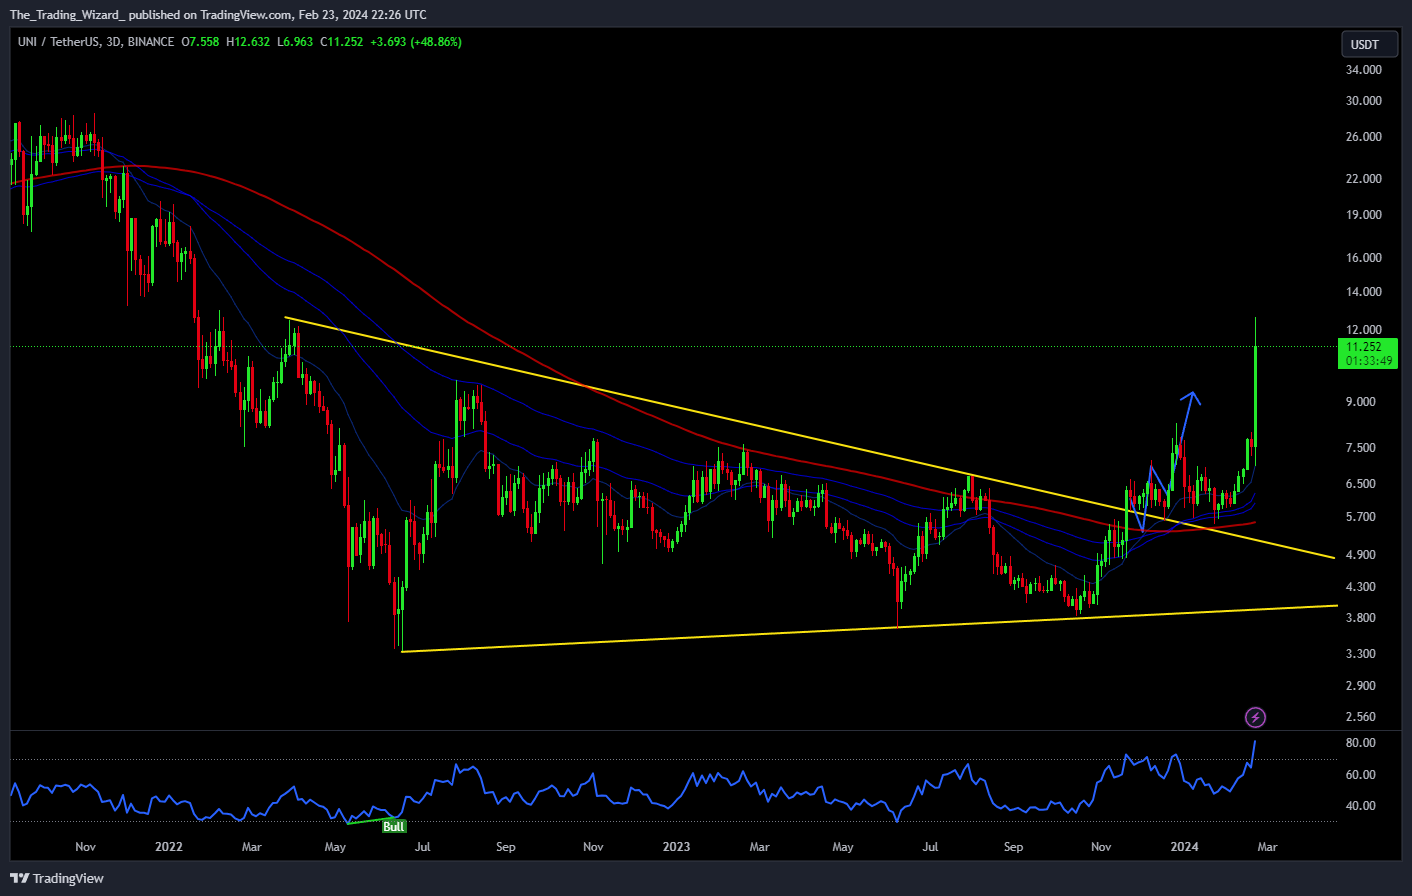Image resolution: width=1412 pixels, height=896 pixels.
Task: Click the 19.000 price axis label
Action: 1364,215
